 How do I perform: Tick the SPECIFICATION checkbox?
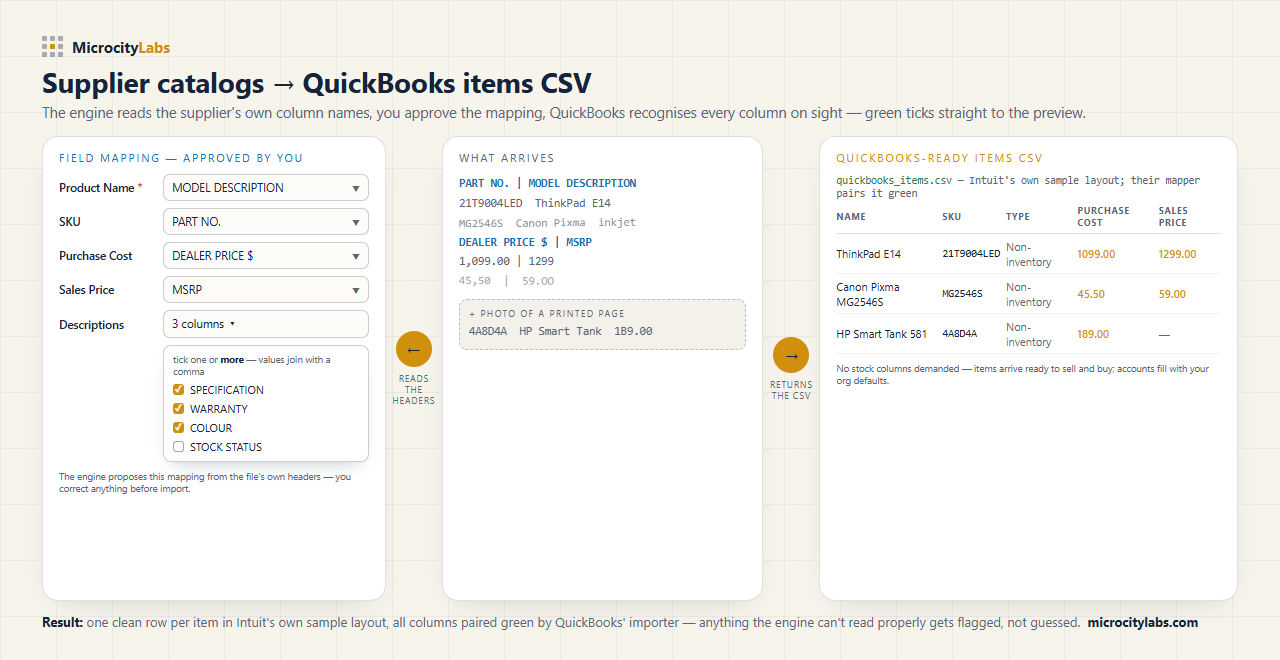pyautogui.click(x=179, y=390)
